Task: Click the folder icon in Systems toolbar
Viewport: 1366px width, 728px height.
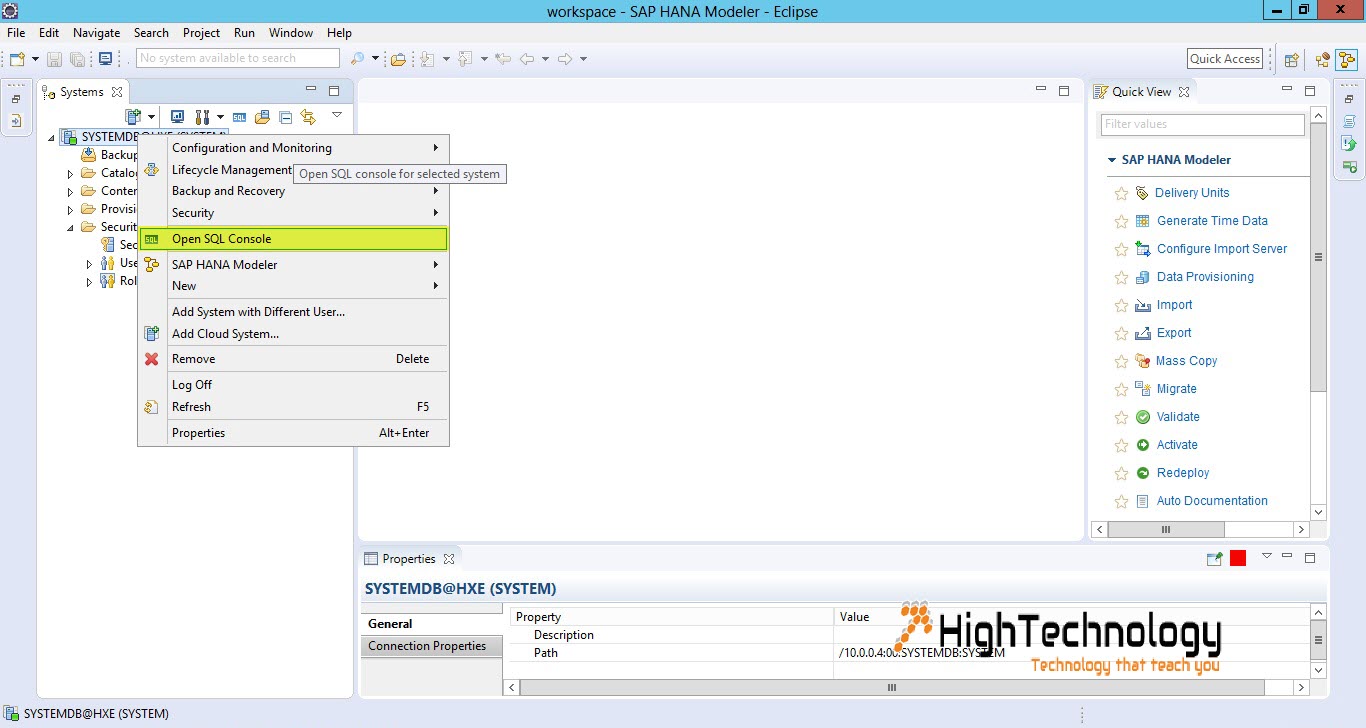Action: 262,117
